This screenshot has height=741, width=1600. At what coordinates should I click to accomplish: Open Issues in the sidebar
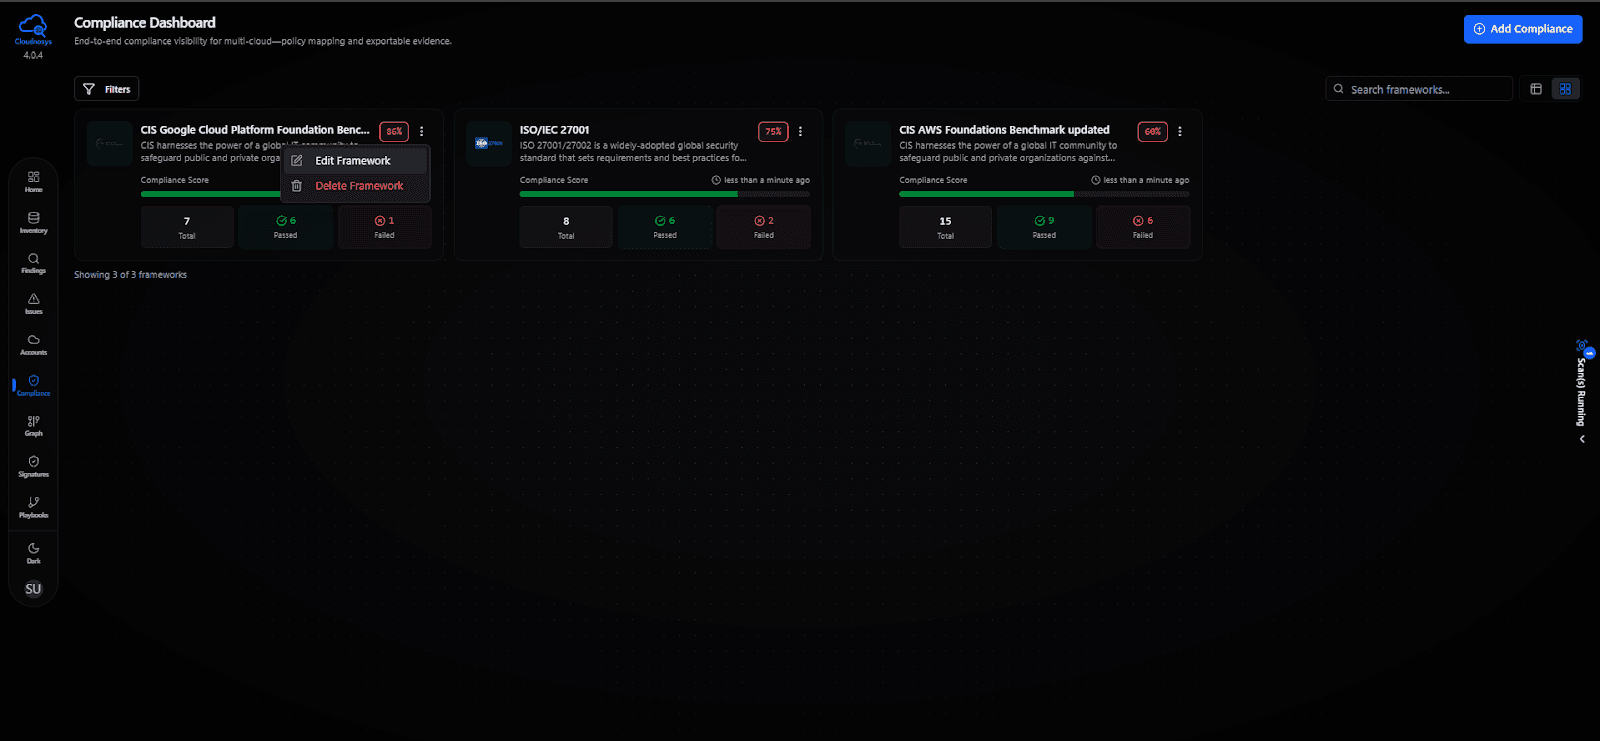(33, 304)
